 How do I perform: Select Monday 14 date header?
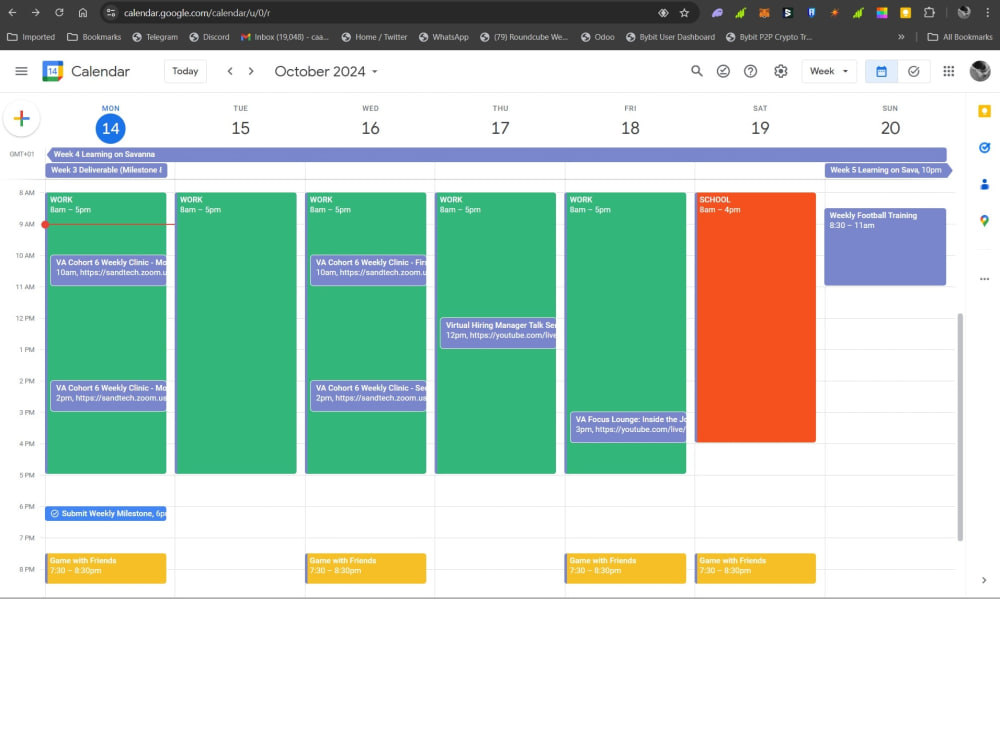[110, 128]
